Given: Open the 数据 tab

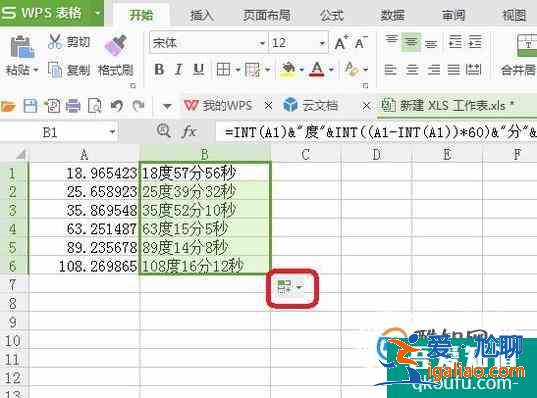Looking at the screenshot, I should (x=392, y=15).
